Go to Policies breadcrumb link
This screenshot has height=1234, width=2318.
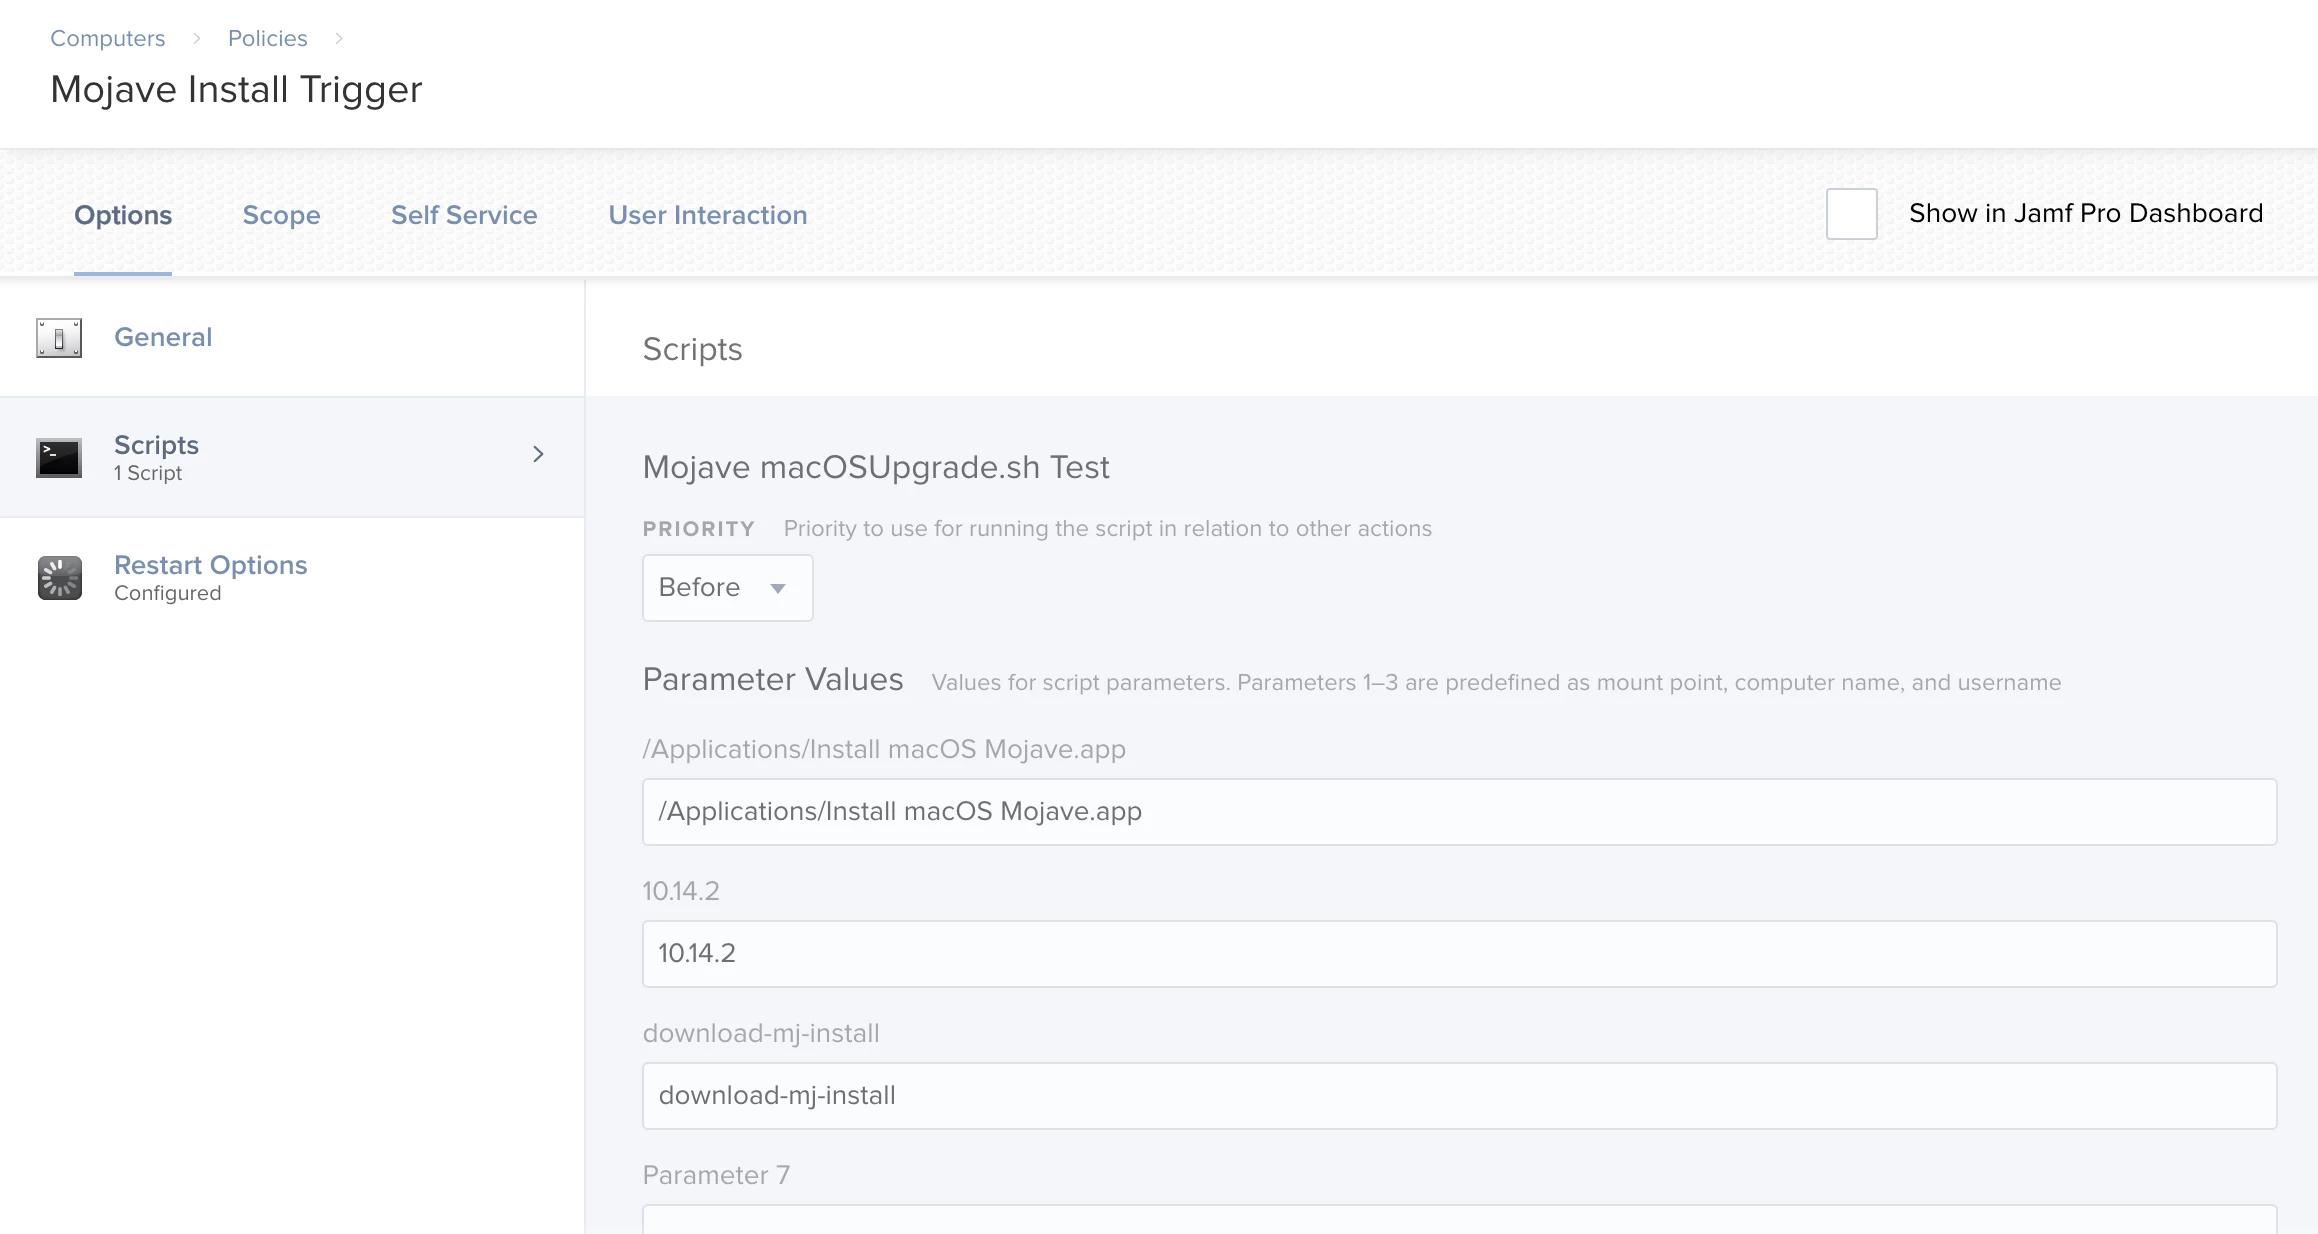268,38
